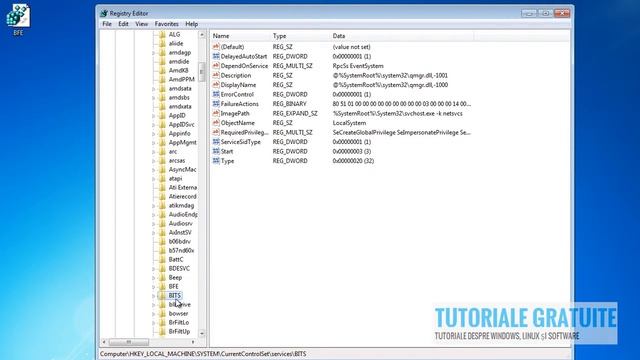Click the 0x00000020 (32) Type data

point(353,161)
